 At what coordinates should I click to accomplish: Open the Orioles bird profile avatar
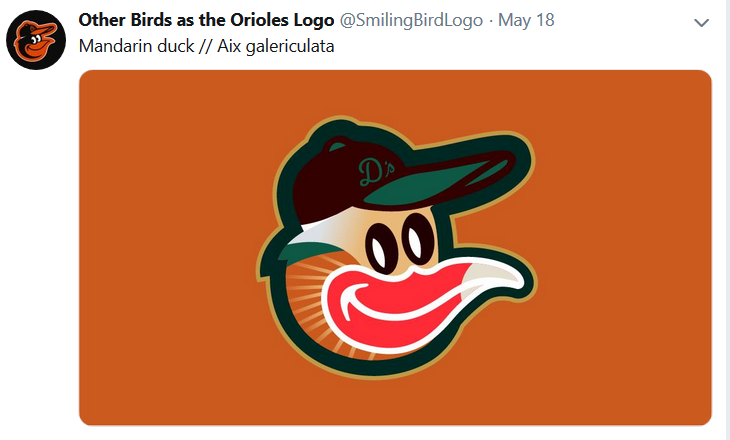point(36,40)
